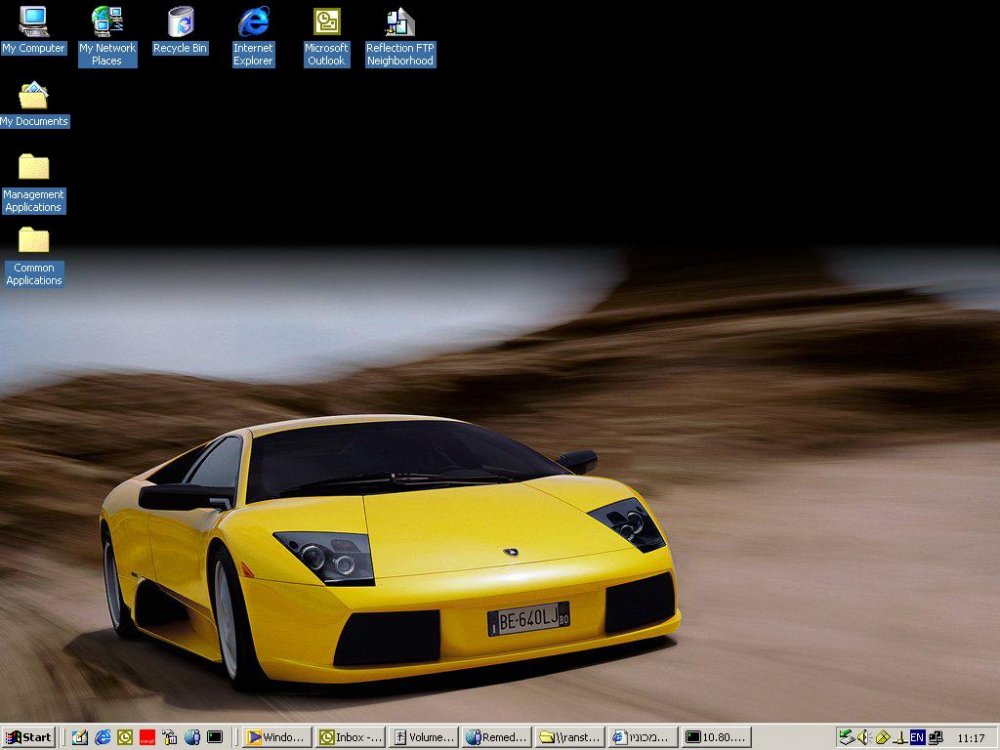The height and width of the screenshot is (750, 1000).
Task: Switch to Hebrew-titled browser taskbar window
Action: [643, 737]
